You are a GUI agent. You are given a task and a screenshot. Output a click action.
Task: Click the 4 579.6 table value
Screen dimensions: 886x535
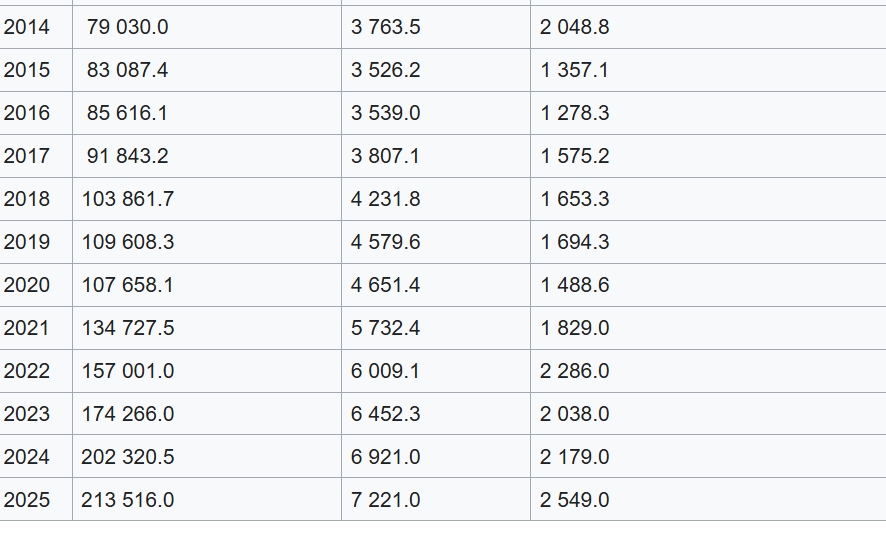click(x=386, y=242)
